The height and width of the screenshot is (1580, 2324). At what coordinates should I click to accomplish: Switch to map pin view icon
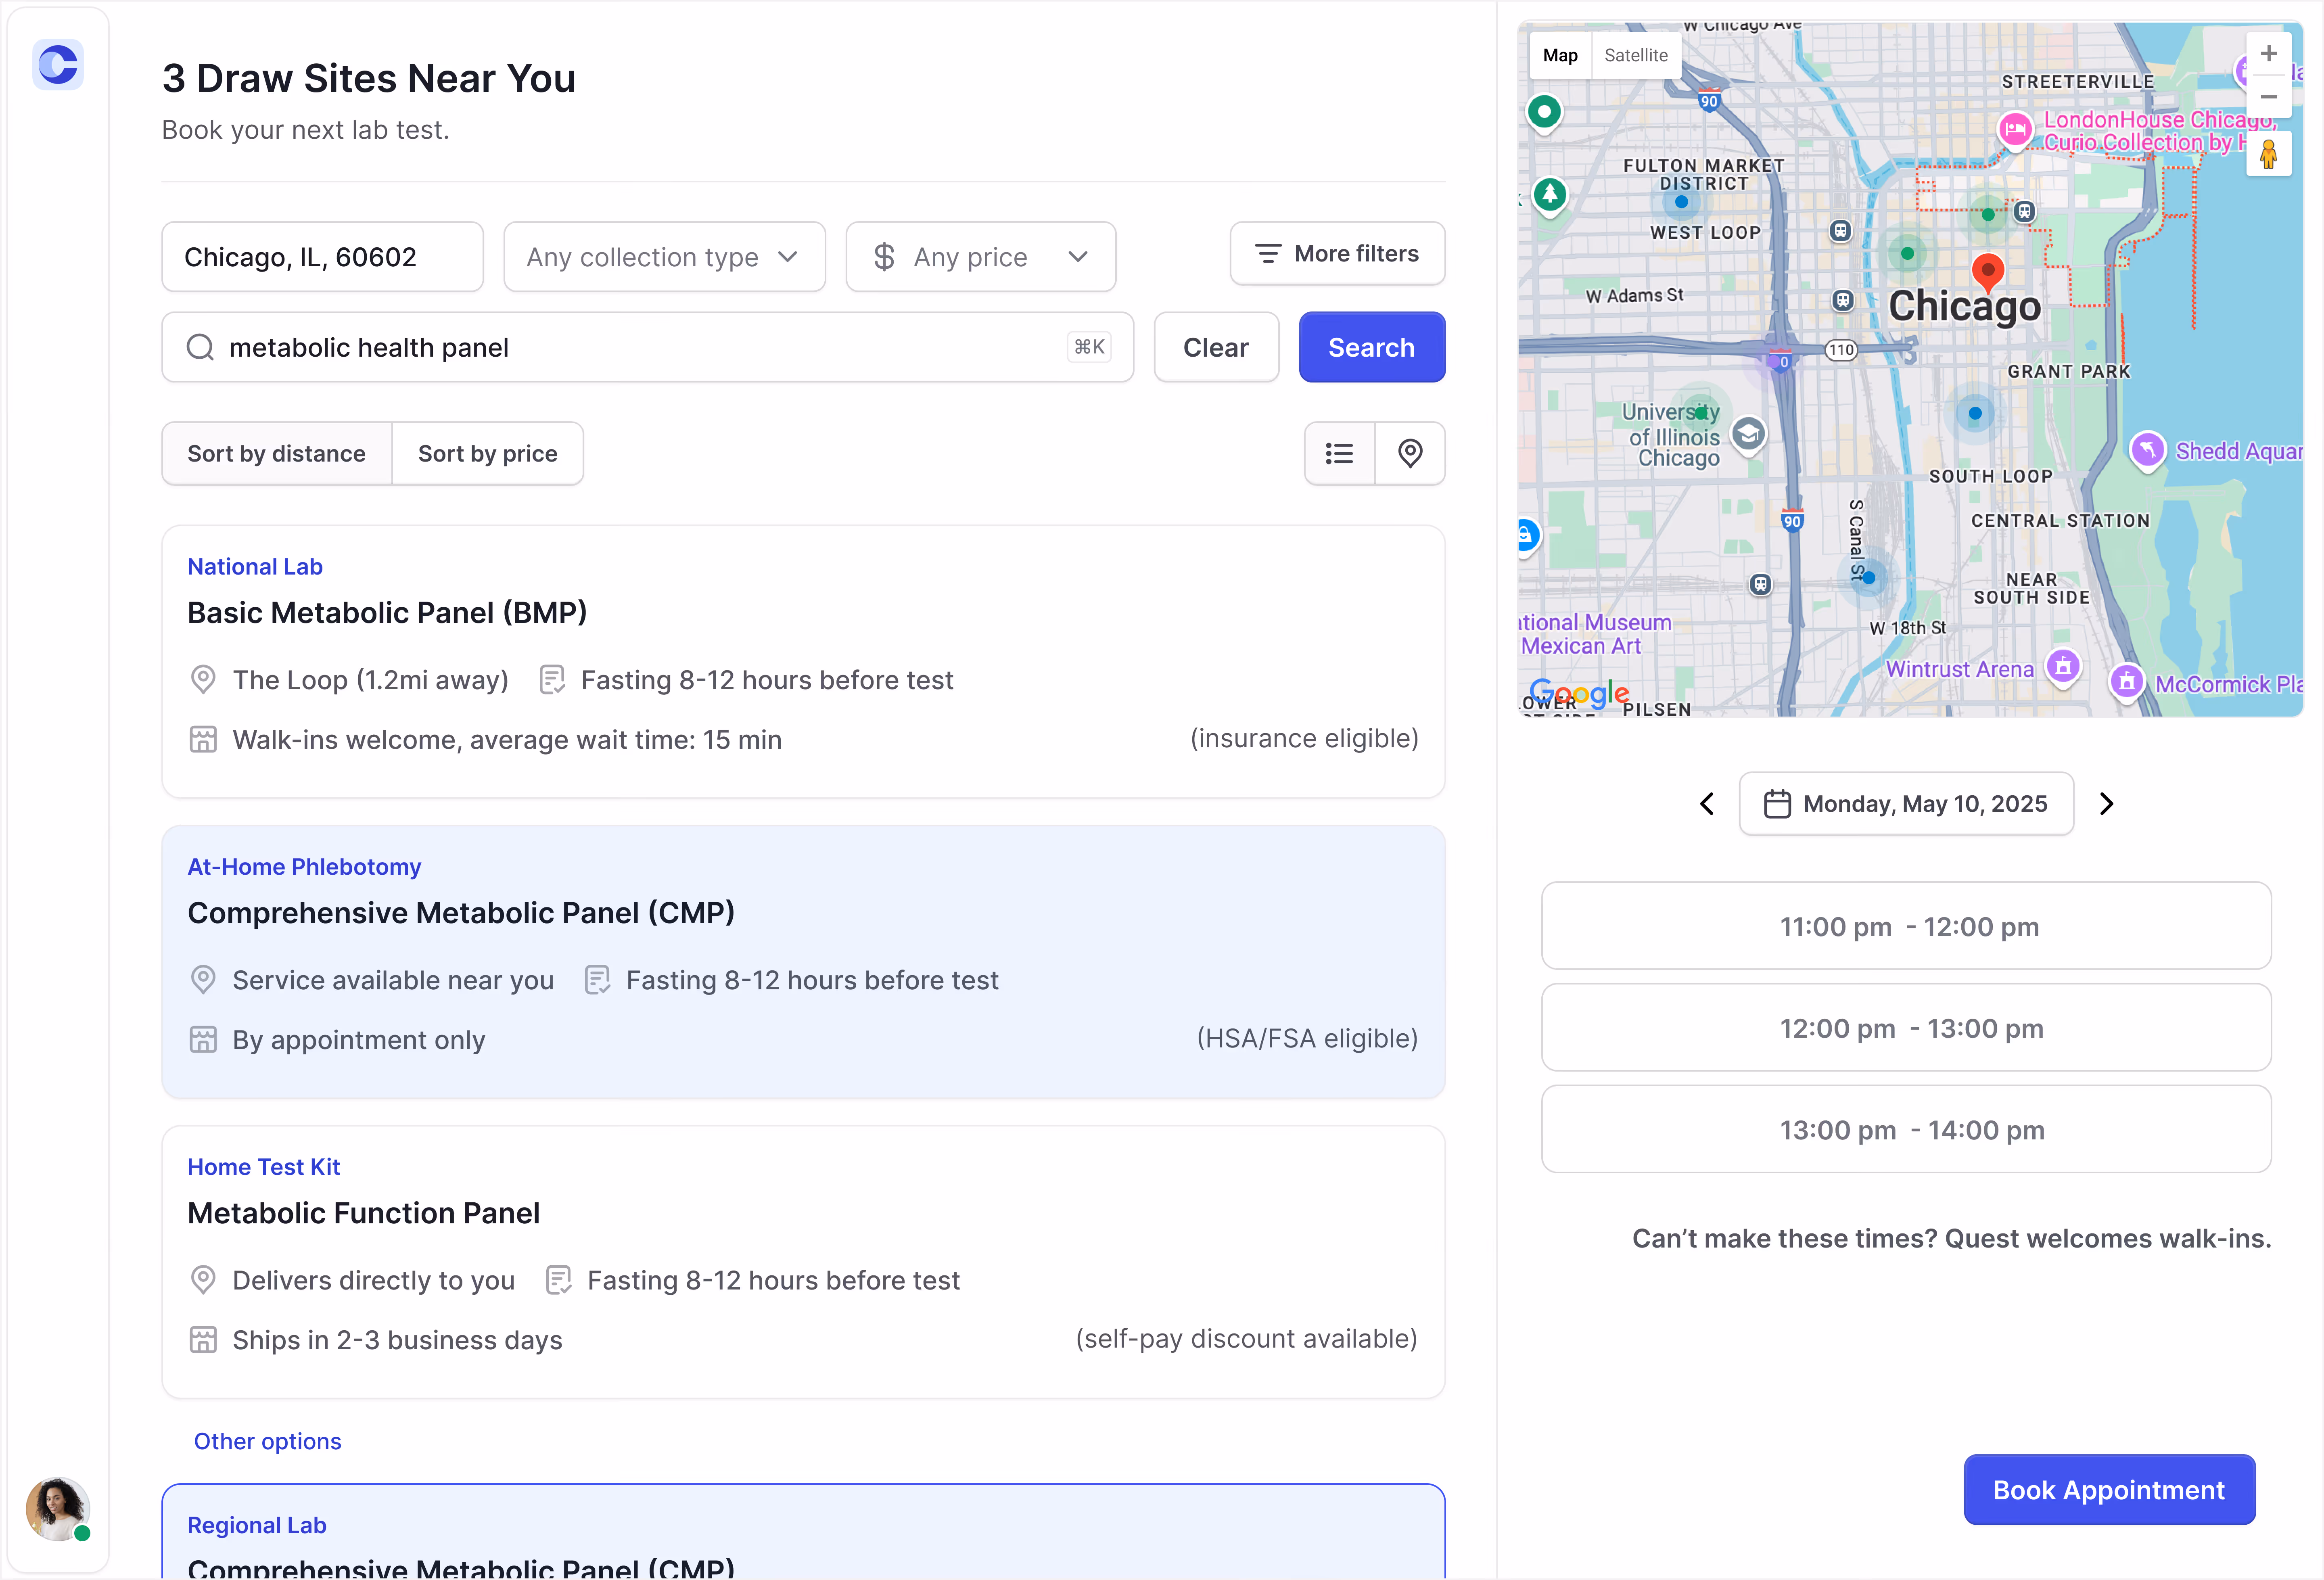(1410, 454)
